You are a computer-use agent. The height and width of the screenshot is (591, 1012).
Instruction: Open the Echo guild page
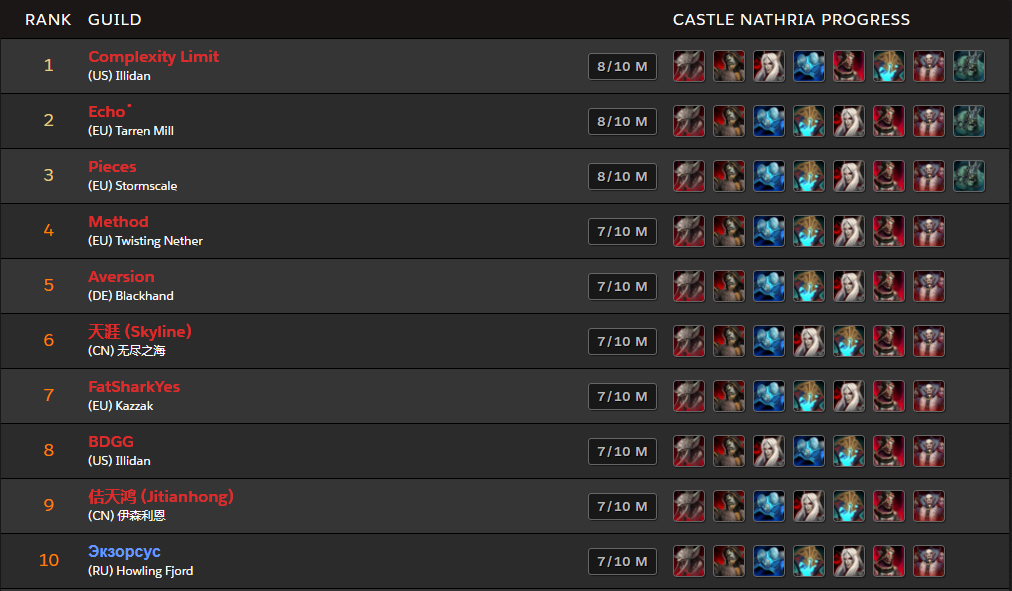[107, 112]
